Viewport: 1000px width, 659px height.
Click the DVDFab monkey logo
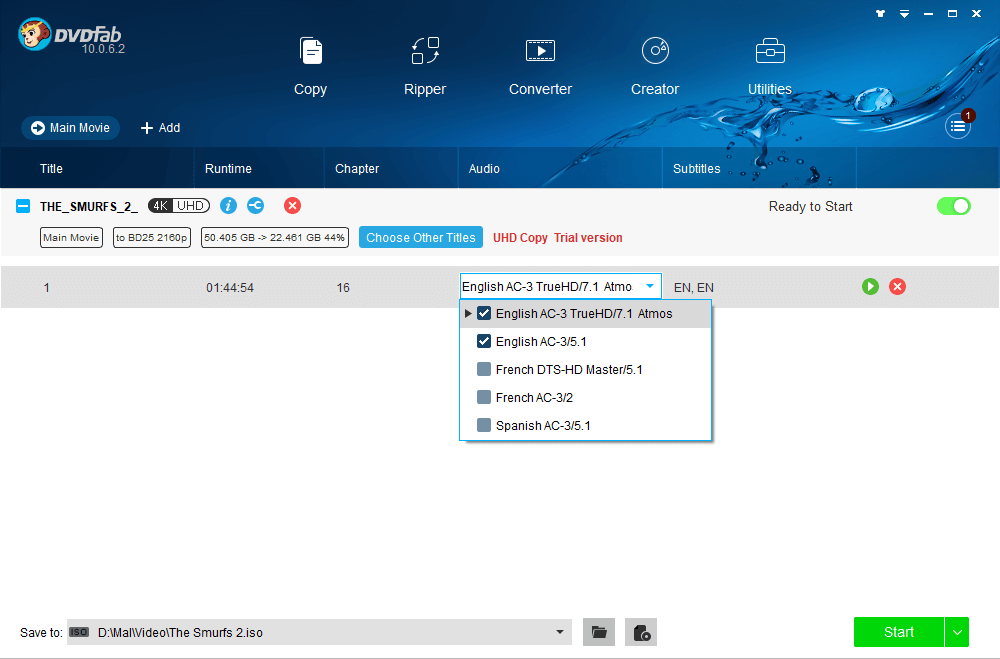pos(34,34)
